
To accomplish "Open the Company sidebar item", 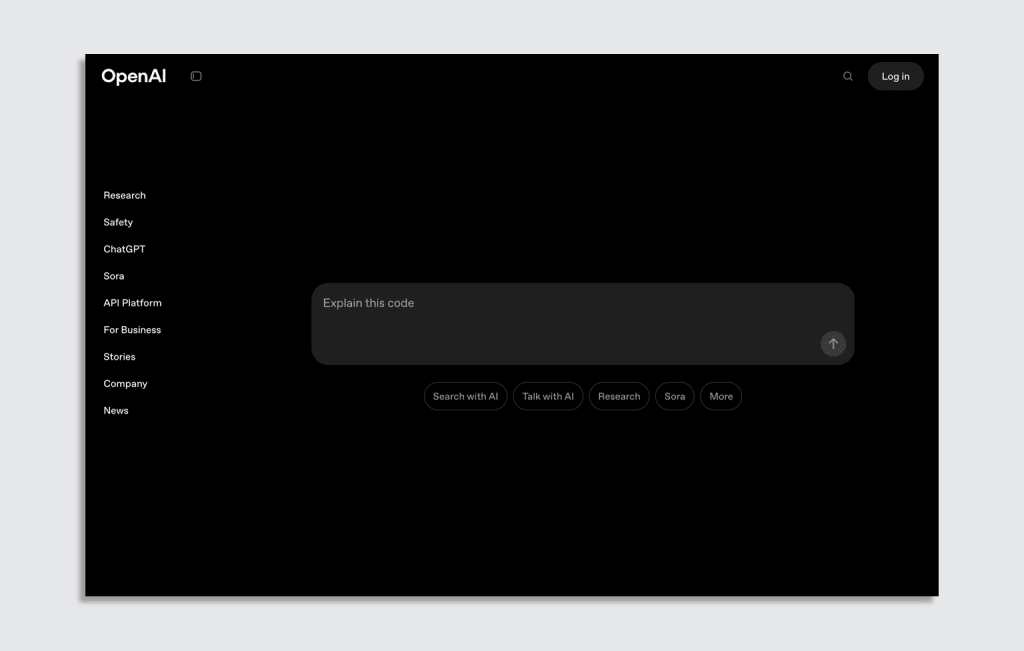I will [125, 384].
